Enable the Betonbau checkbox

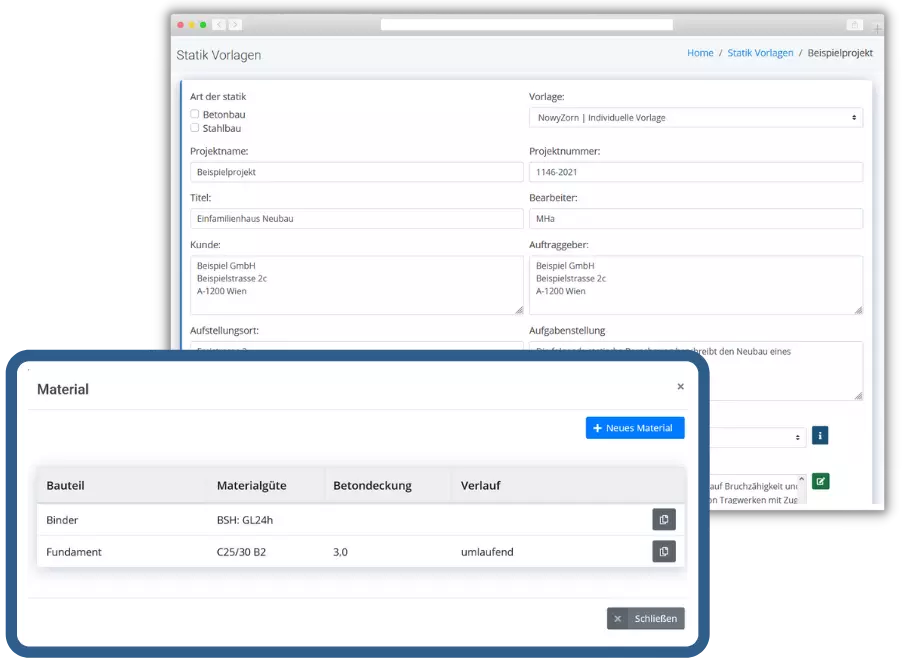pyautogui.click(x=195, y=114)
